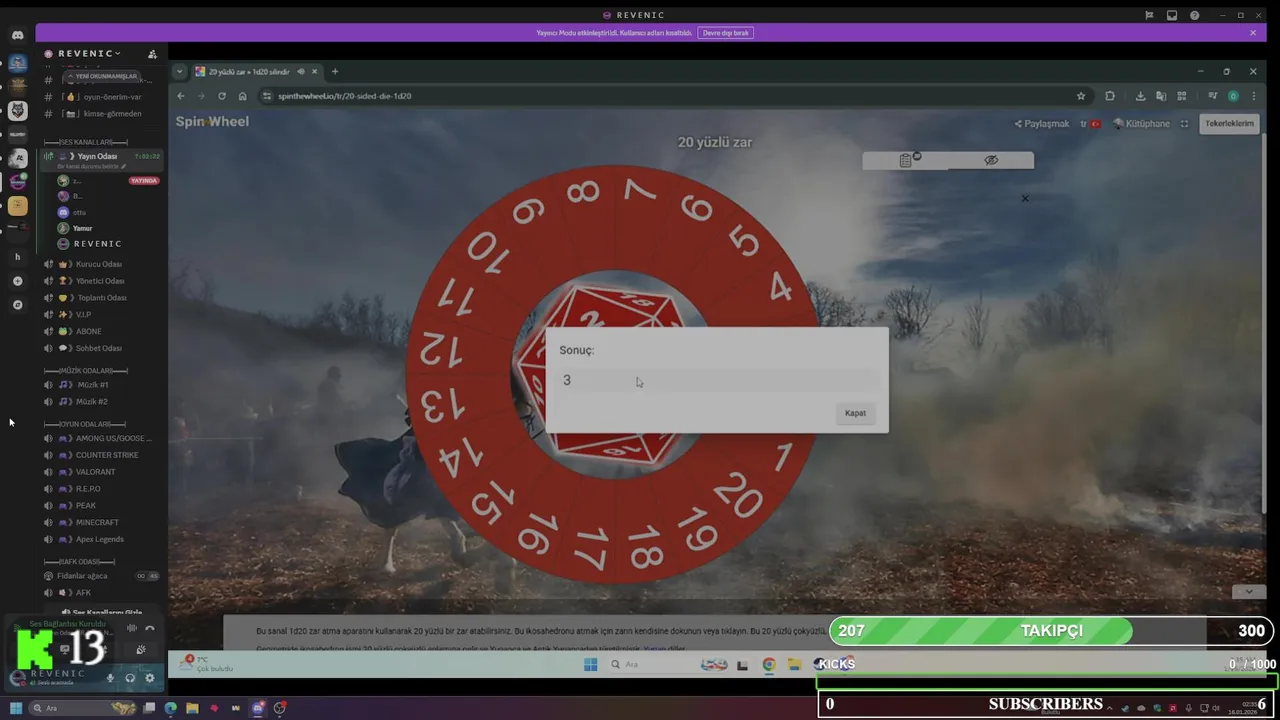Open the Paylaşmak share link
Viewport: 1280px width, 720px height.
(1042, 124)
